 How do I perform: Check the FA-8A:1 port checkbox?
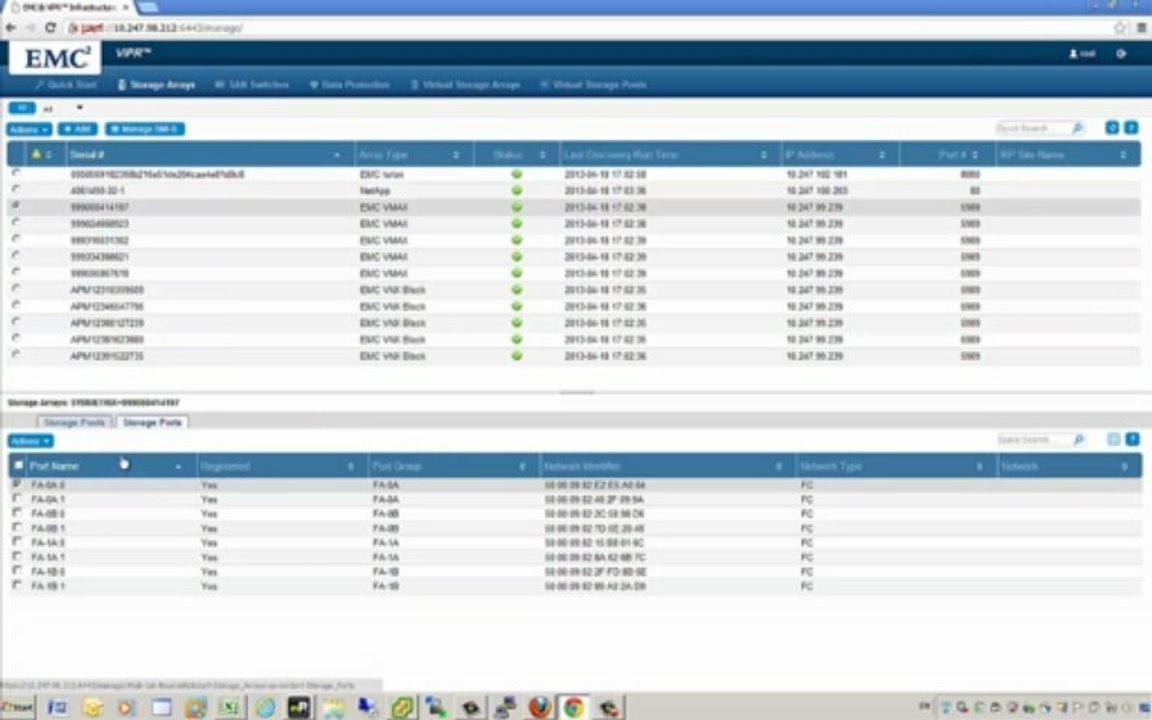pyautogui.click(x=17, y=499)
